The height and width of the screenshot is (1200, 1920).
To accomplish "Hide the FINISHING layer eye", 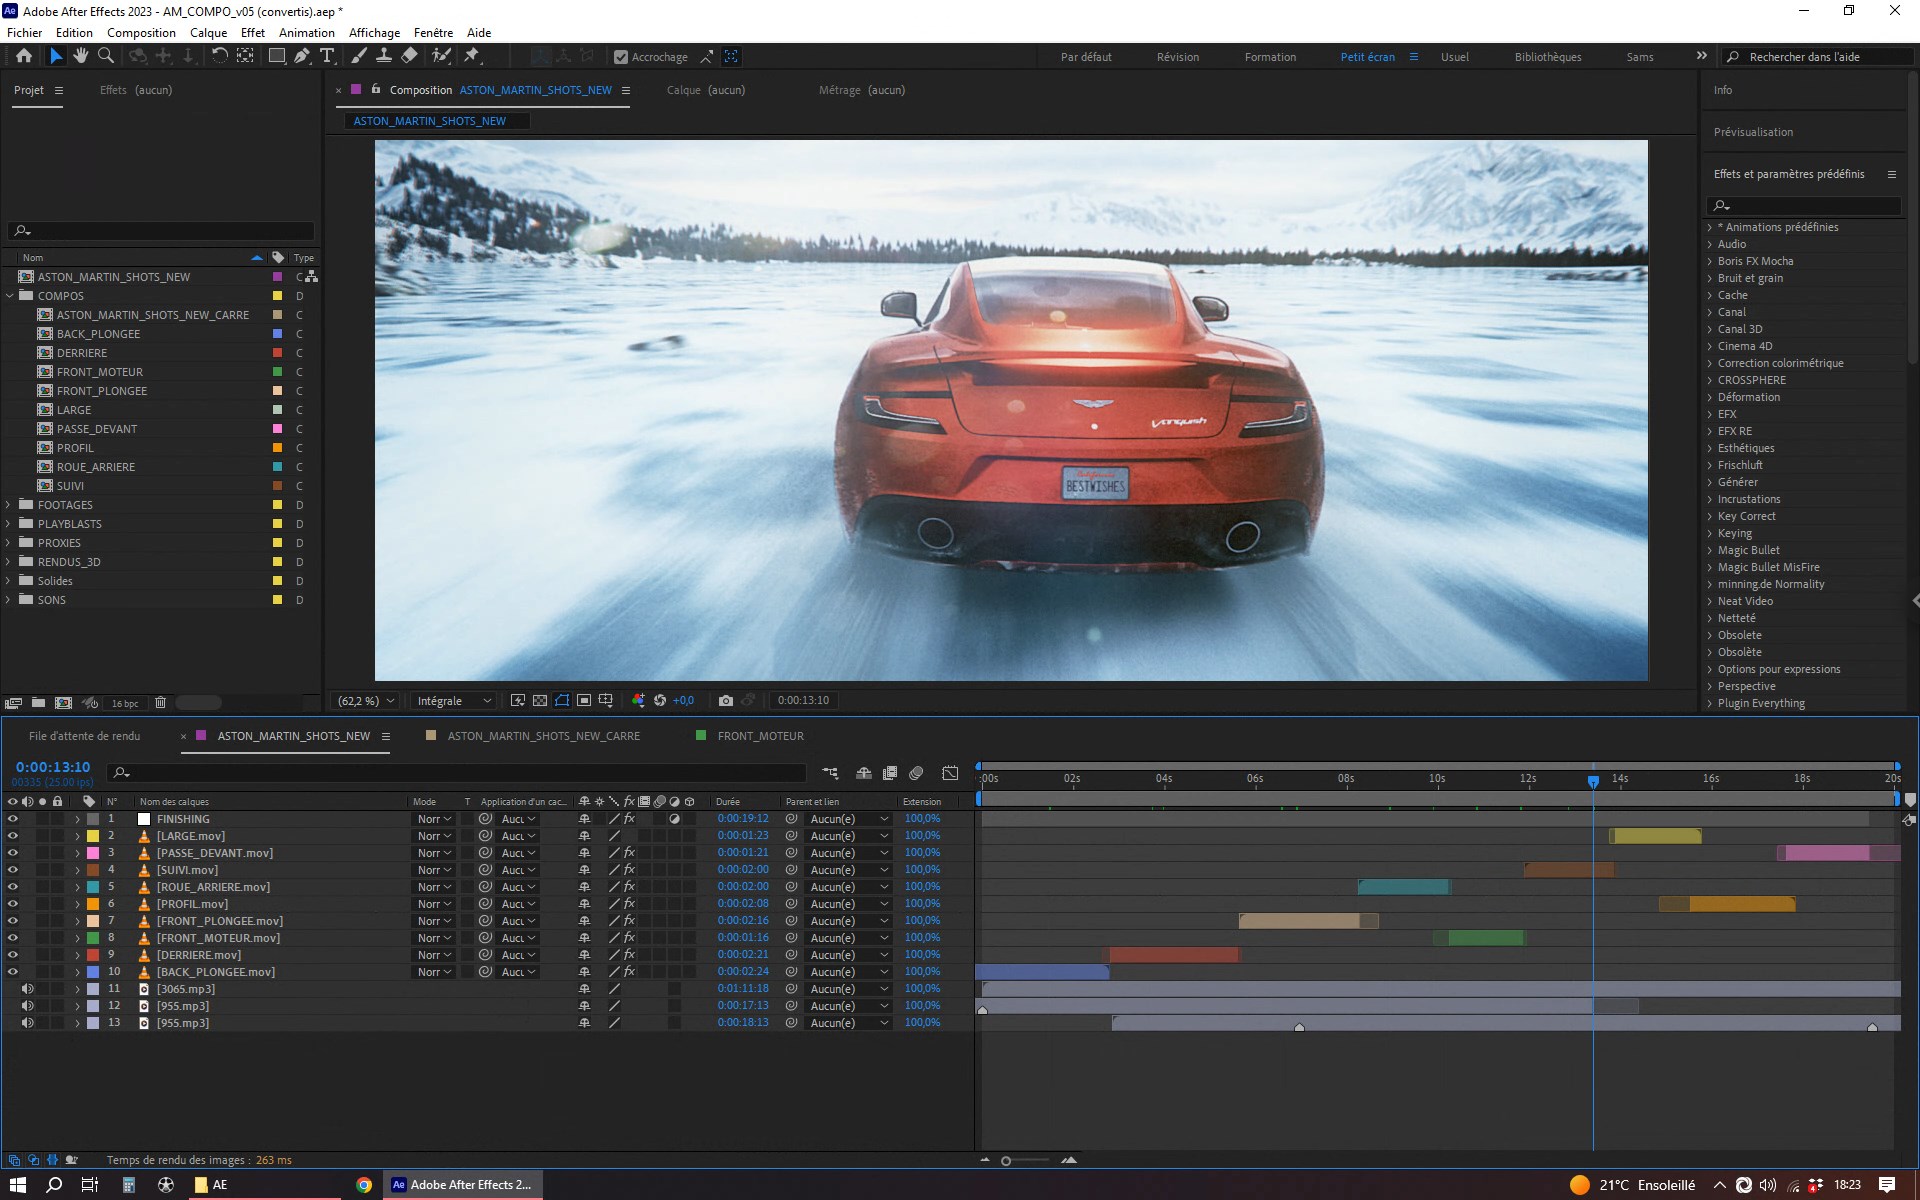I will 13,819.
